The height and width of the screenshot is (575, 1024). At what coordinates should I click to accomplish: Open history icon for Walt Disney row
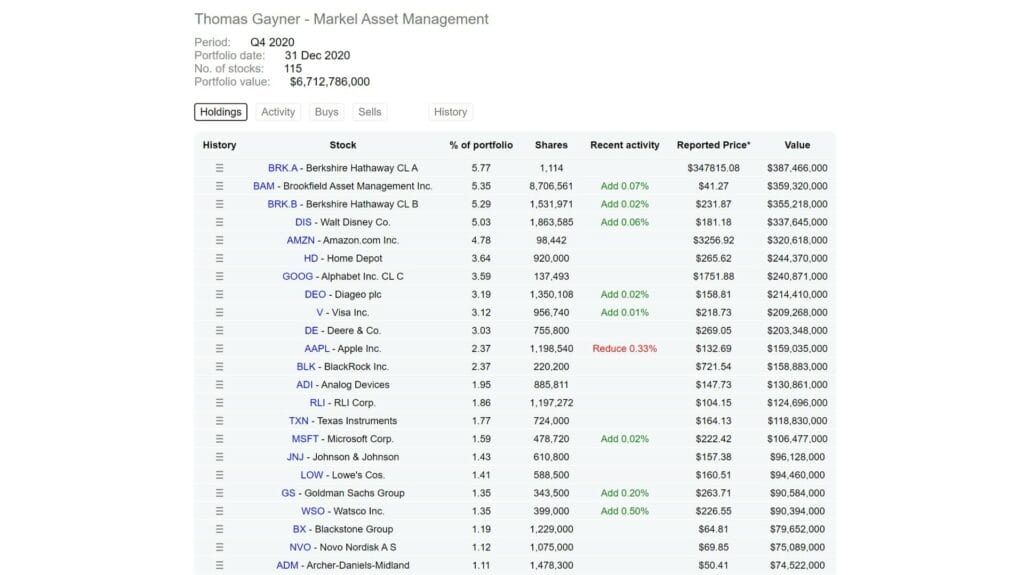click(x=219, y=222)
